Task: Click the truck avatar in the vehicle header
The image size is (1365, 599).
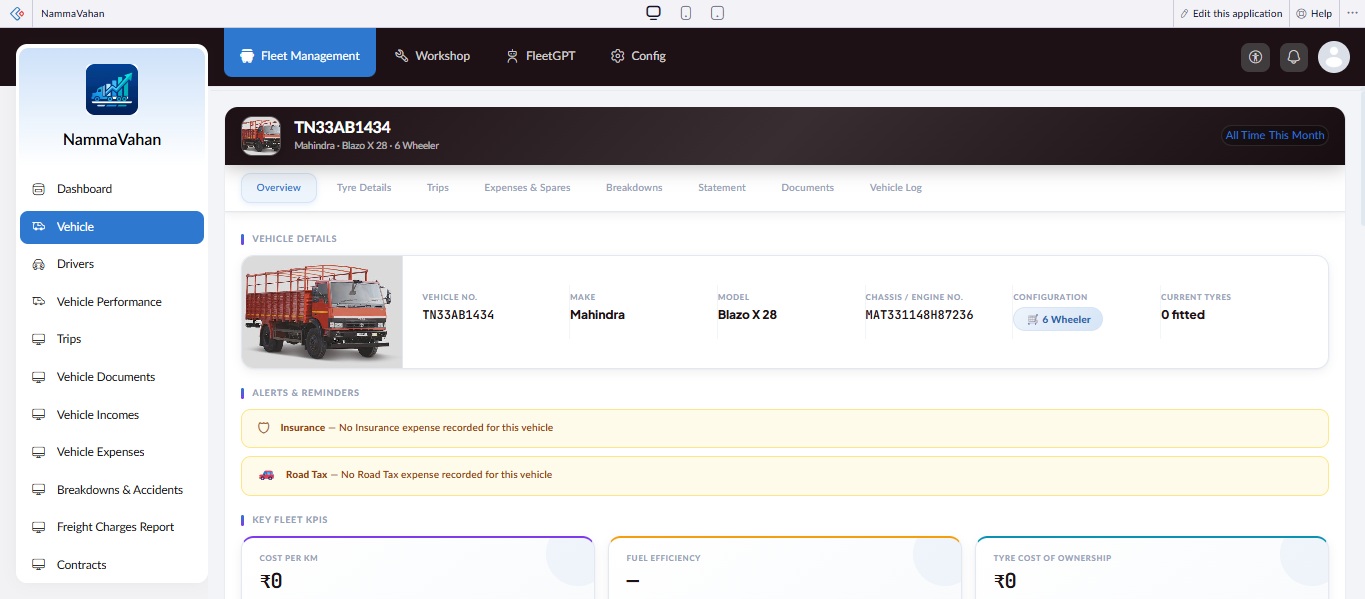Action: pos(261,136)
